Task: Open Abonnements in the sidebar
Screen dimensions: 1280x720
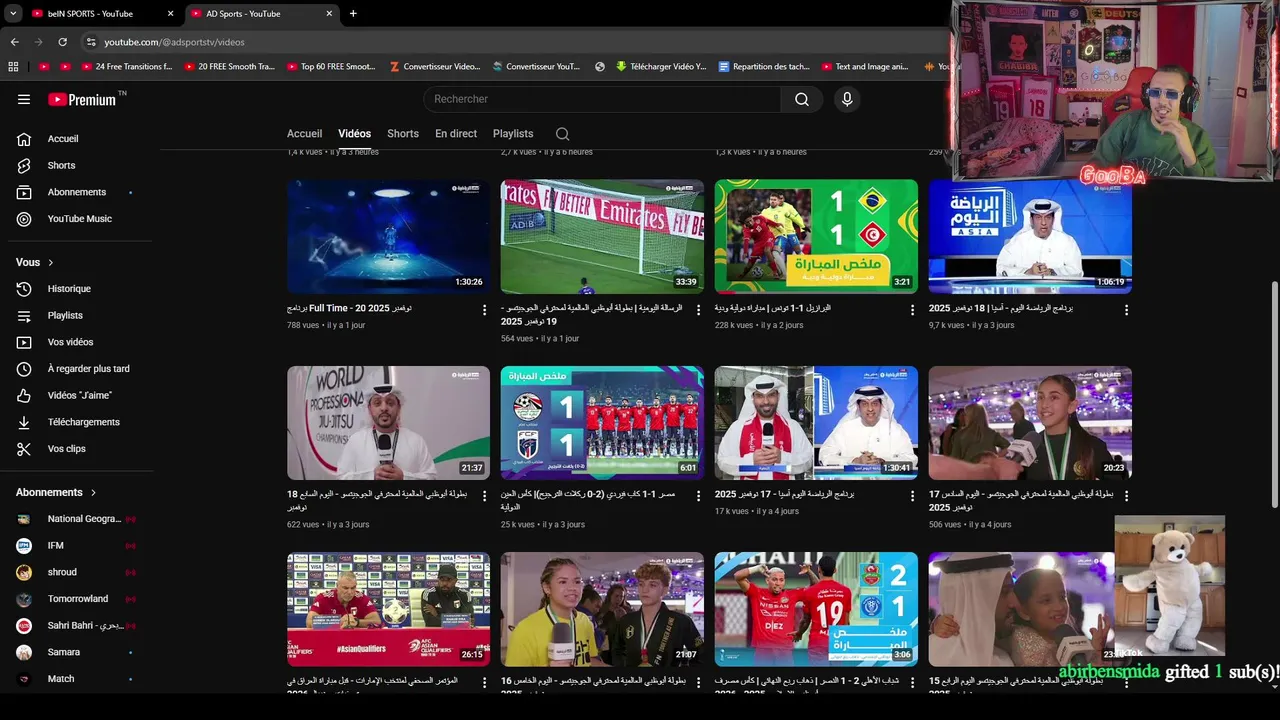Action: pyautogui.click(x=76, y=192)
